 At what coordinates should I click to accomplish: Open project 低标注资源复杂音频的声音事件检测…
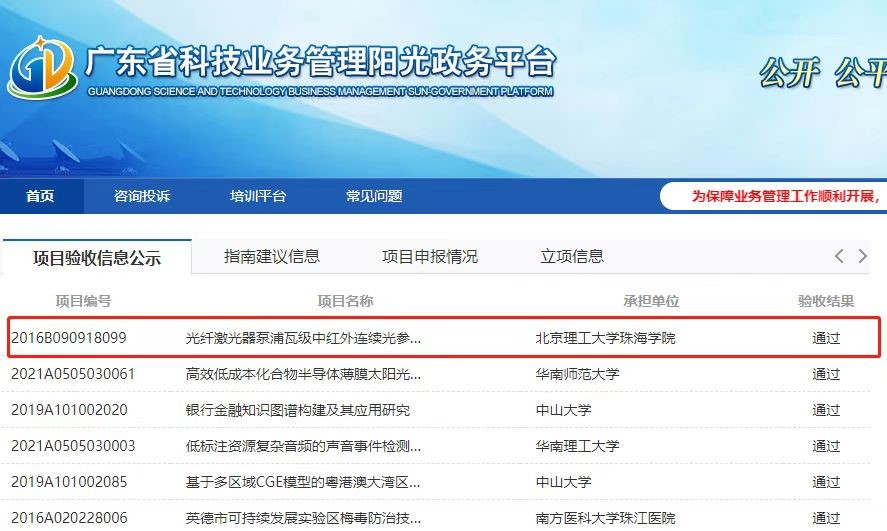pos(303,446)
